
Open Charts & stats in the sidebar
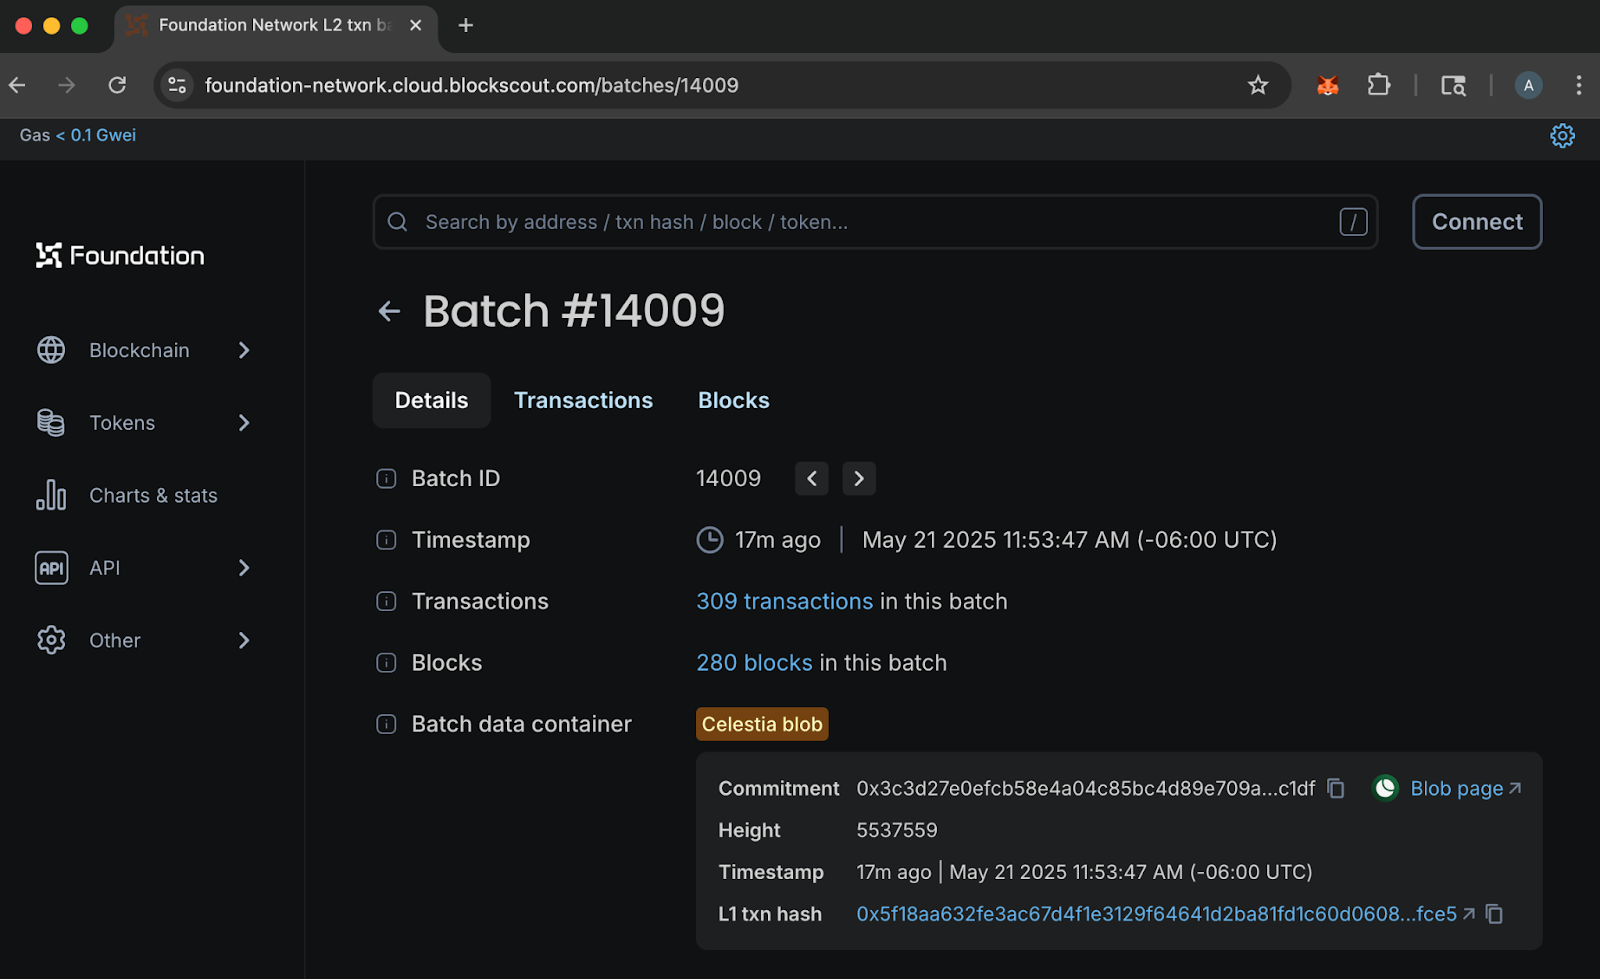point(153,495)
